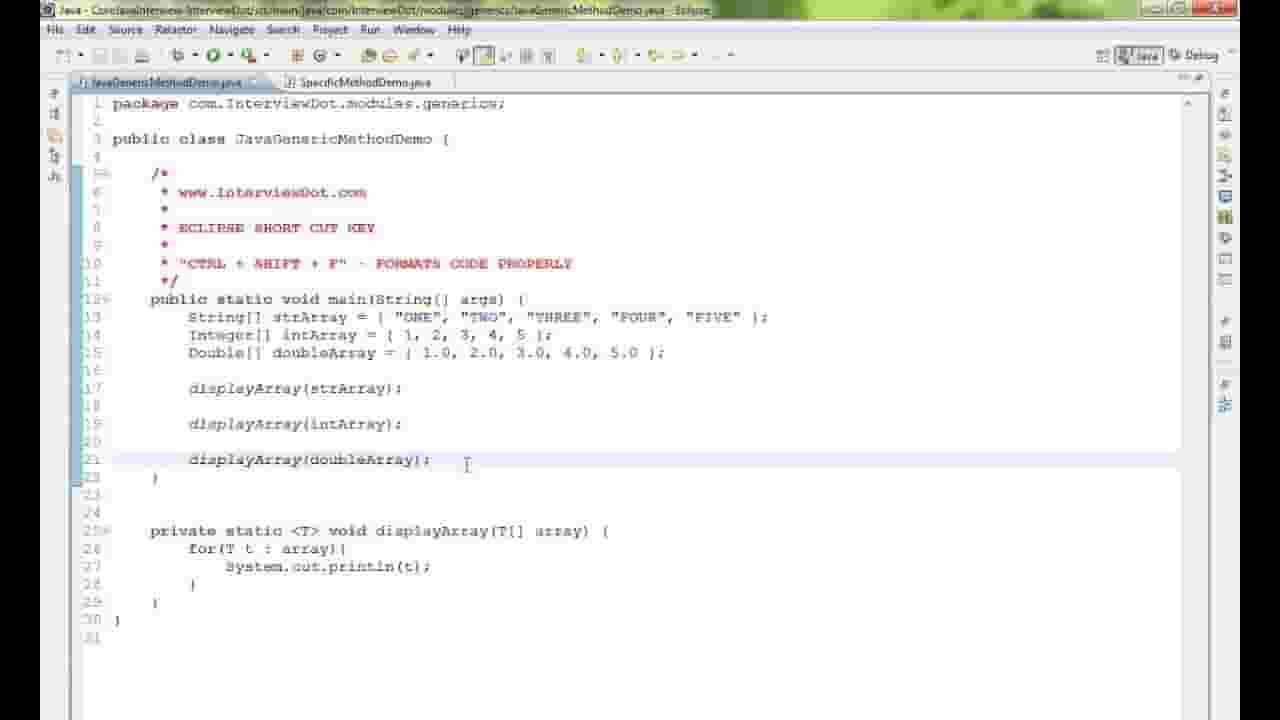Click the code line displayArray(strArray);
The height and width of the screenshot is (720, 1280).
pyautogui.click(x=295, y=389)
